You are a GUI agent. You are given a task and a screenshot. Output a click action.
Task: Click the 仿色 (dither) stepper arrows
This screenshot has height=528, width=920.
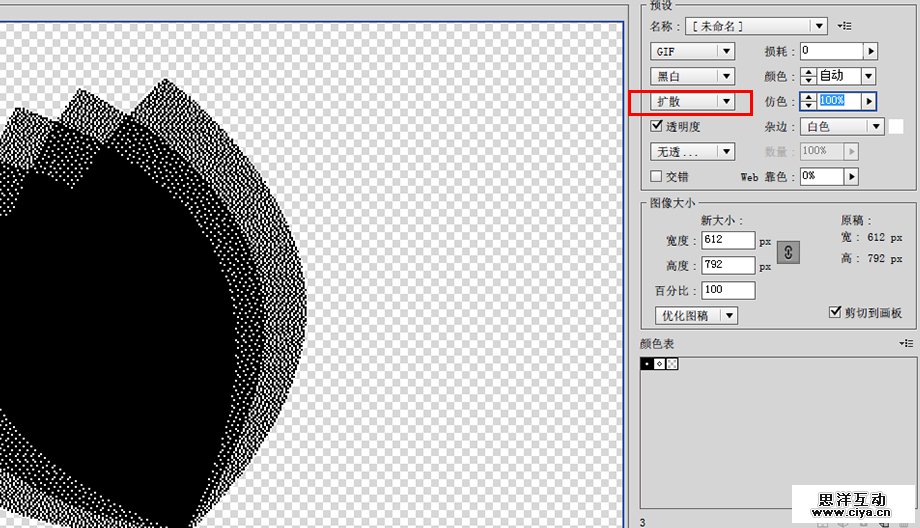[x=807, y=101]
